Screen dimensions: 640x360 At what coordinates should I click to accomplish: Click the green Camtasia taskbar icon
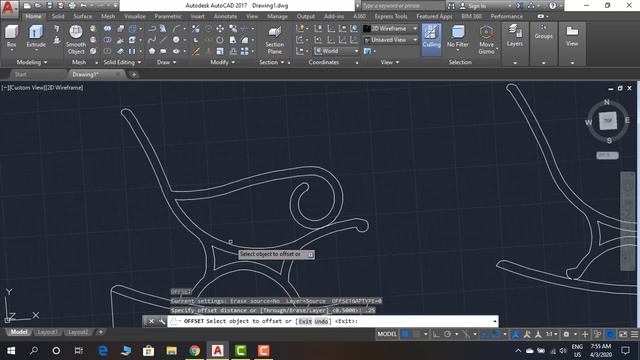[x=240, y=351]
